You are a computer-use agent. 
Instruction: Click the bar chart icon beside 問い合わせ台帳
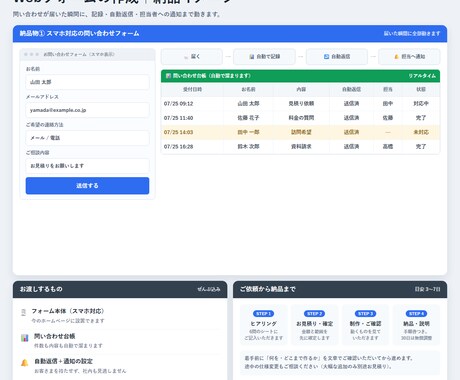click(x=25, y=338)
